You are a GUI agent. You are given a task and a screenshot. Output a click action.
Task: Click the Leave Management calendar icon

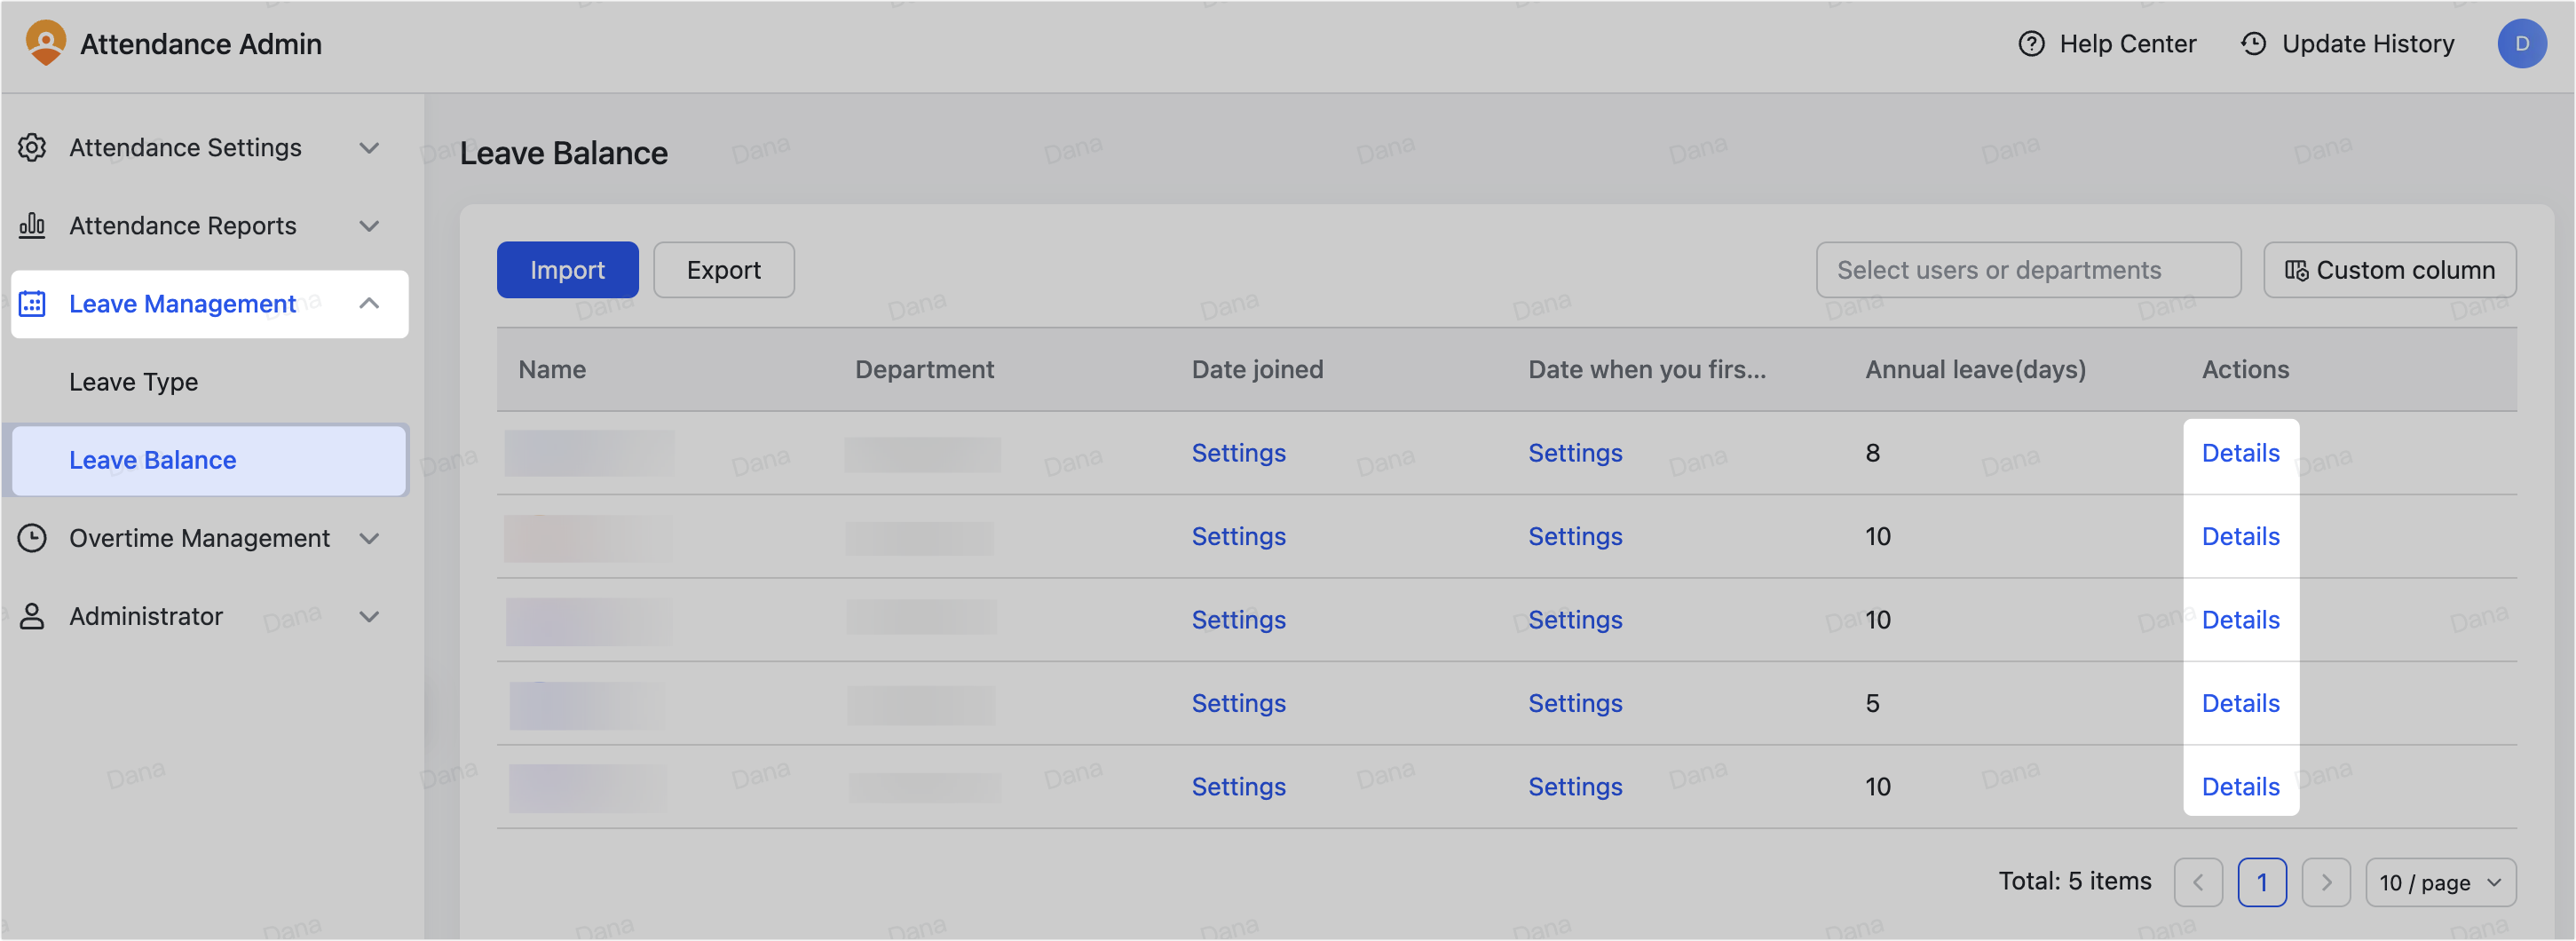tap(32, 303)
